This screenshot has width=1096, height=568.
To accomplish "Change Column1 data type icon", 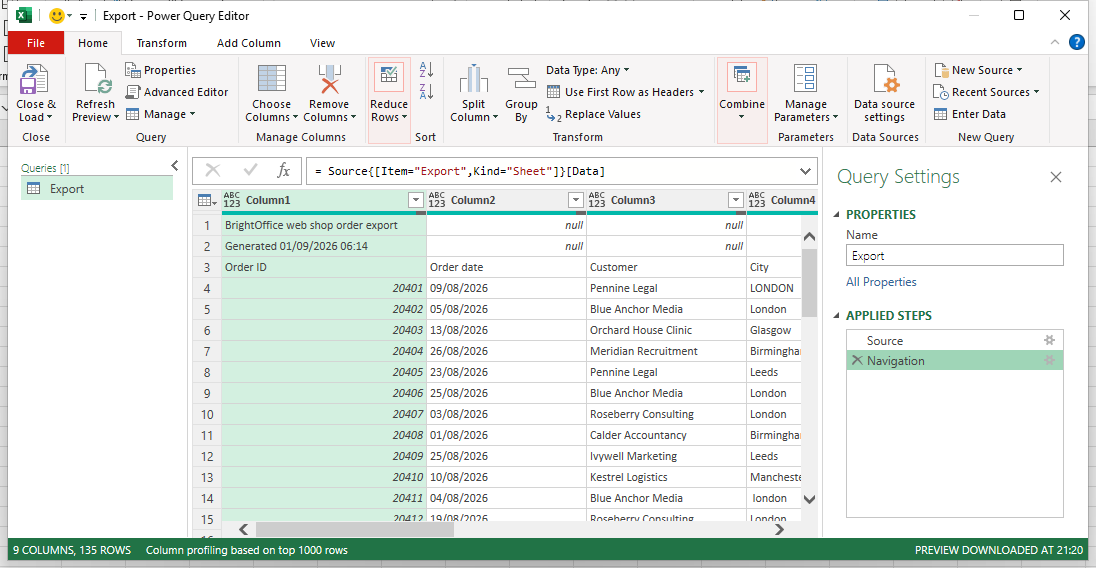I will pos(232,200).
